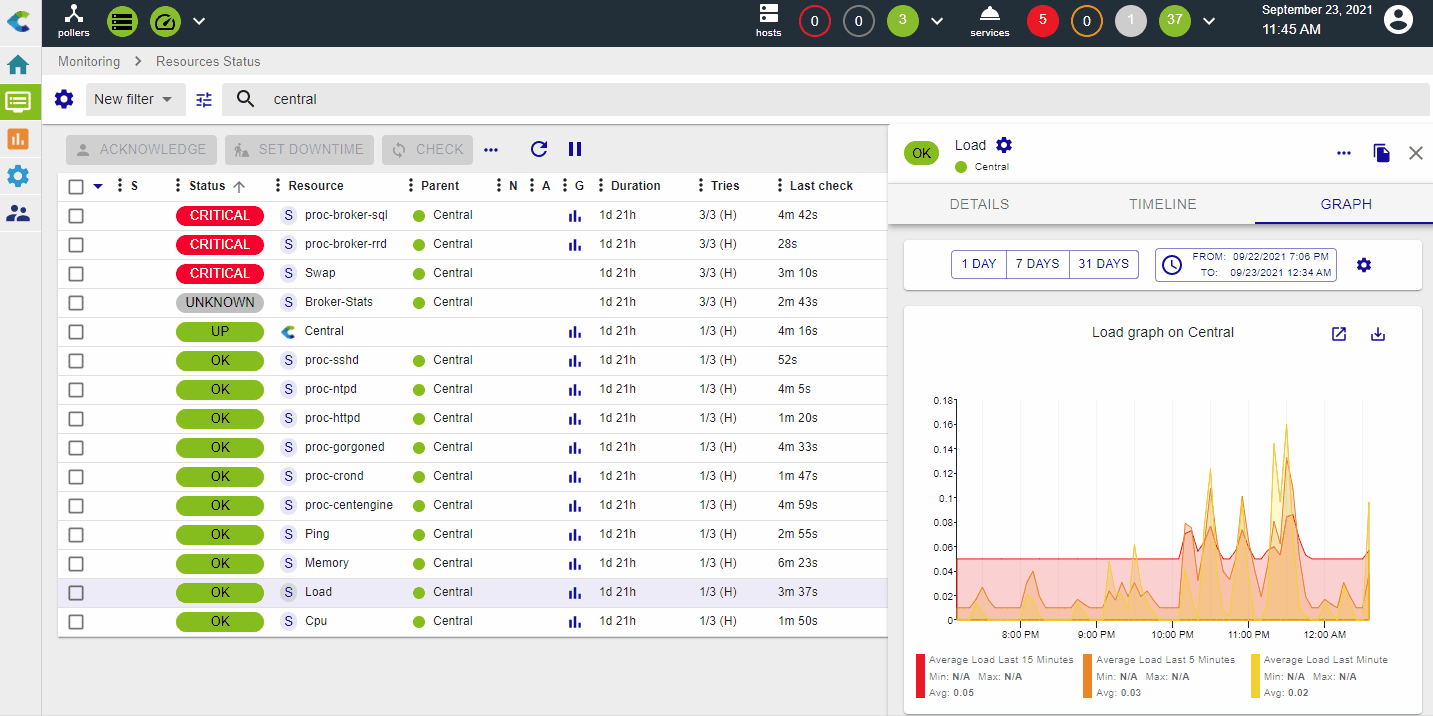Viewport: 1433px width, 716px height.
Task: Expand the New filter dropdown
Action: [x=133, y=99]
